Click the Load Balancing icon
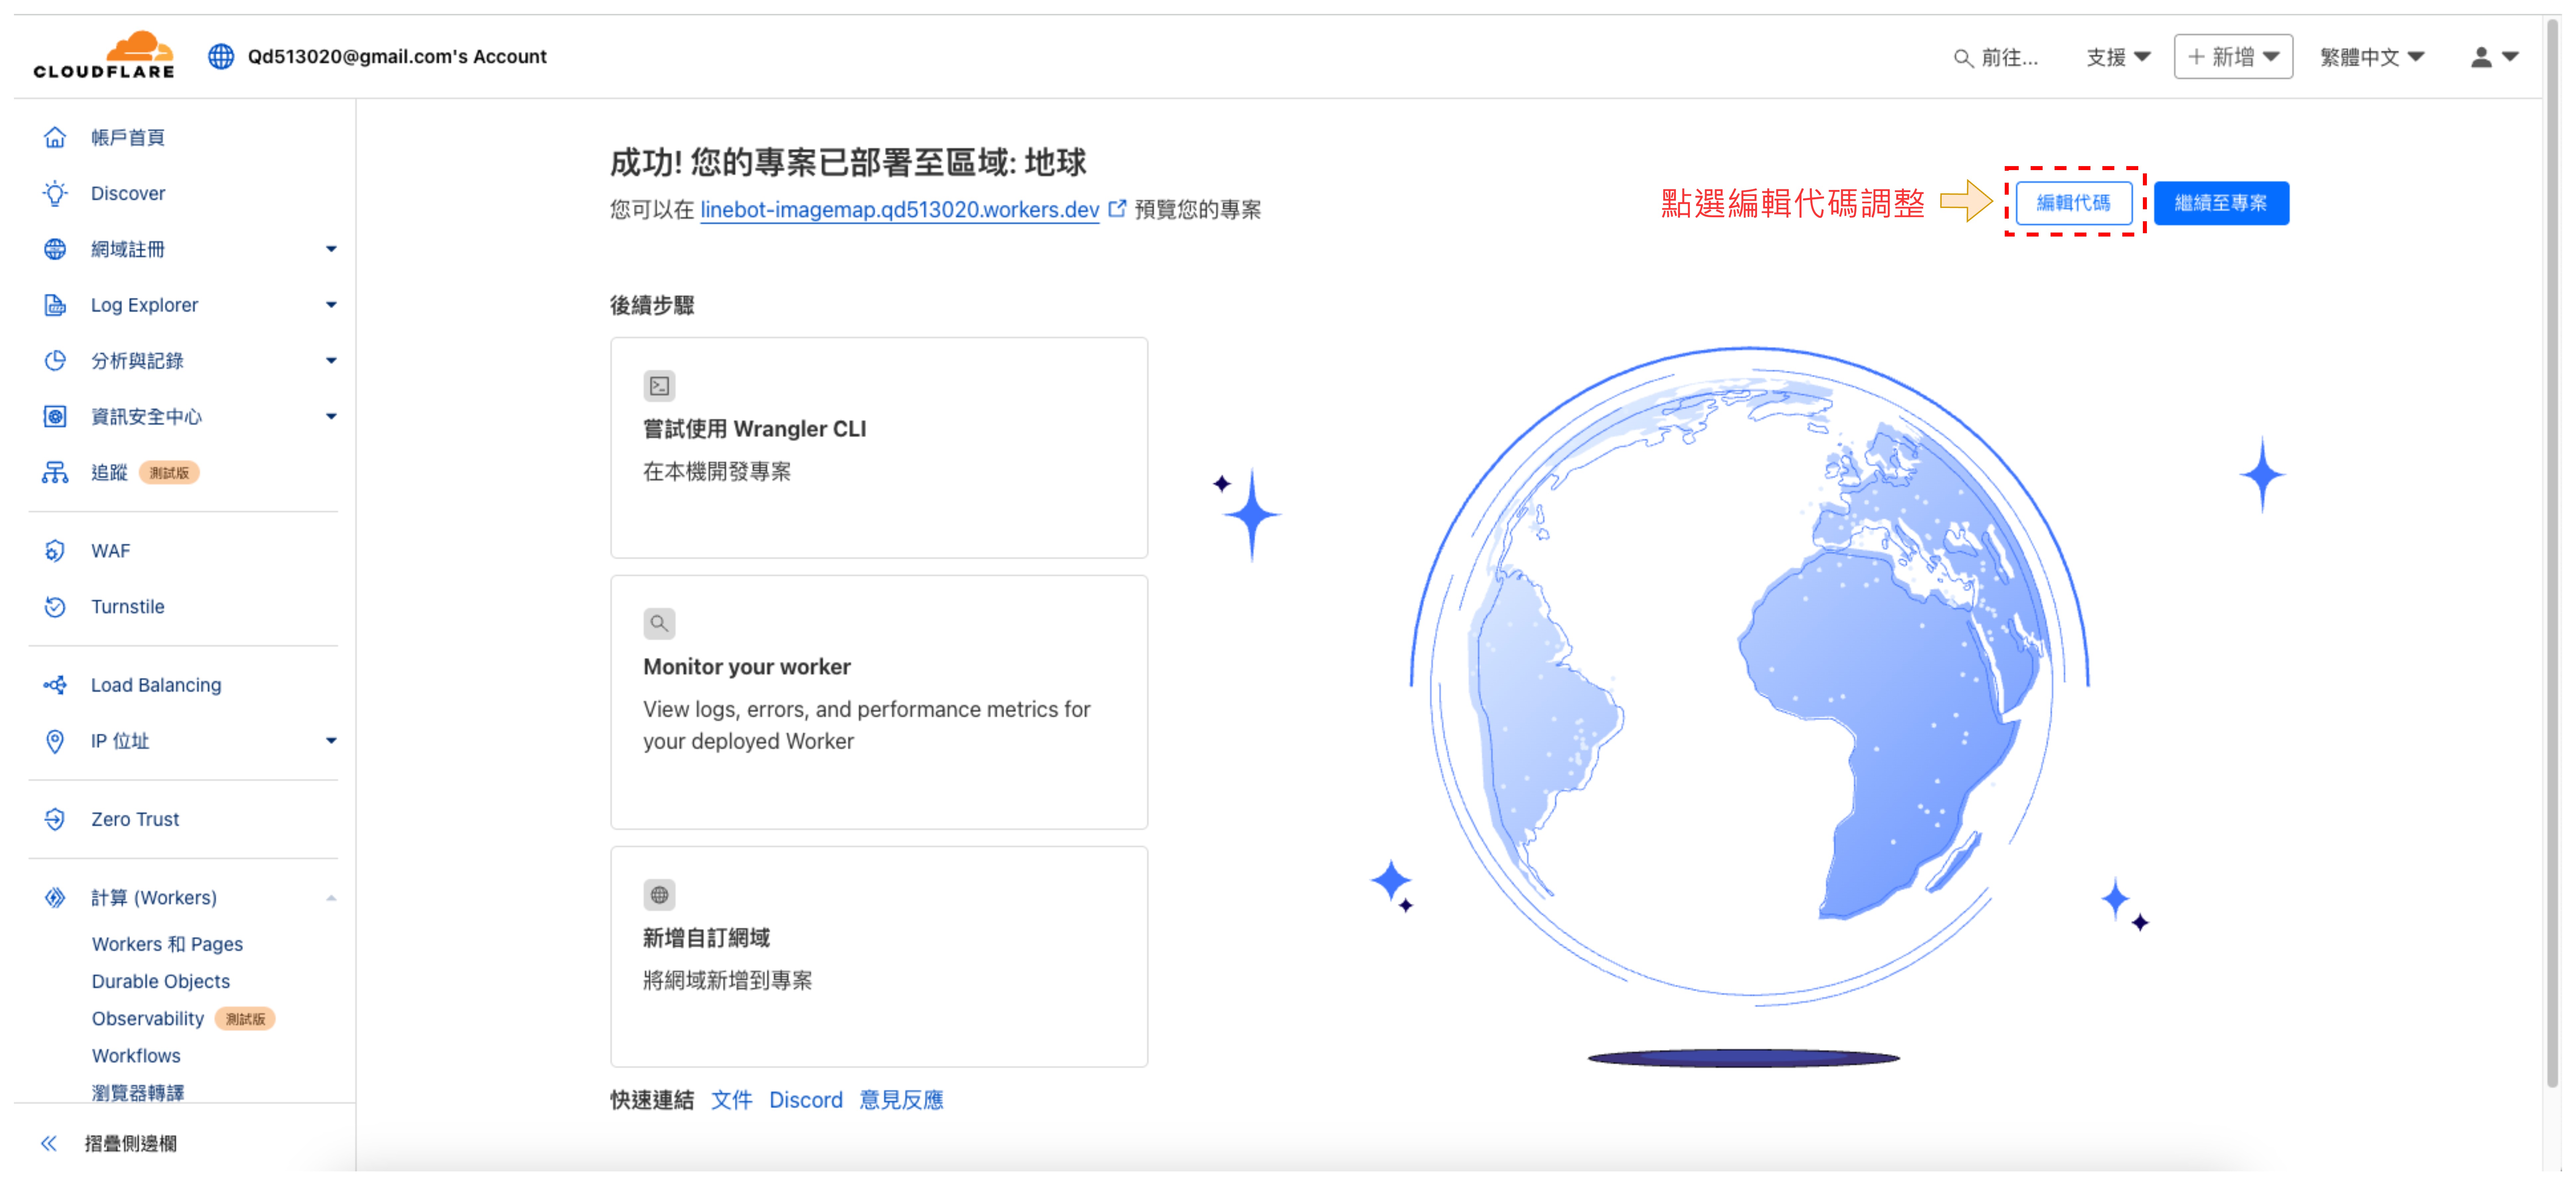Viewport: 2576px width, 1184px height. pyautogui.click(x=55, y=685)
